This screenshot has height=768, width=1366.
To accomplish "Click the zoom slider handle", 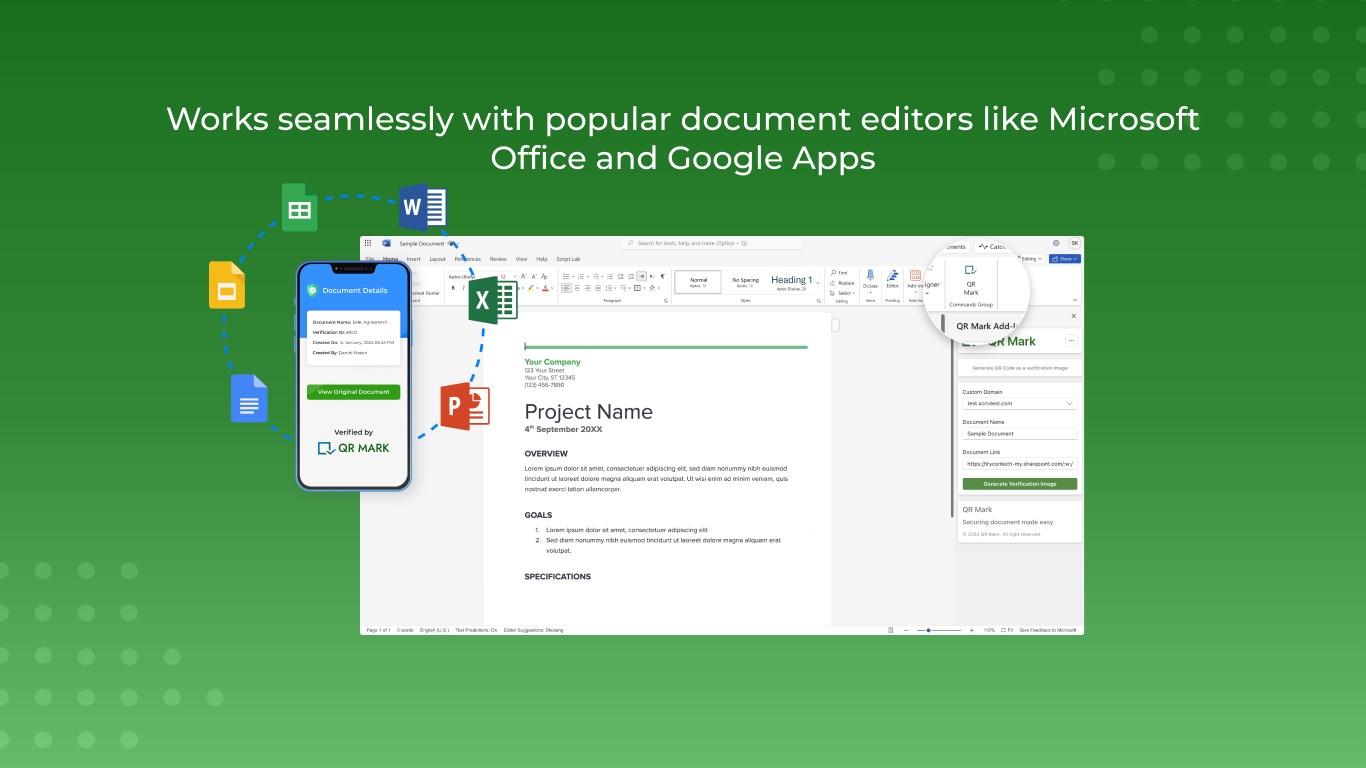I will tap(929, 630).
